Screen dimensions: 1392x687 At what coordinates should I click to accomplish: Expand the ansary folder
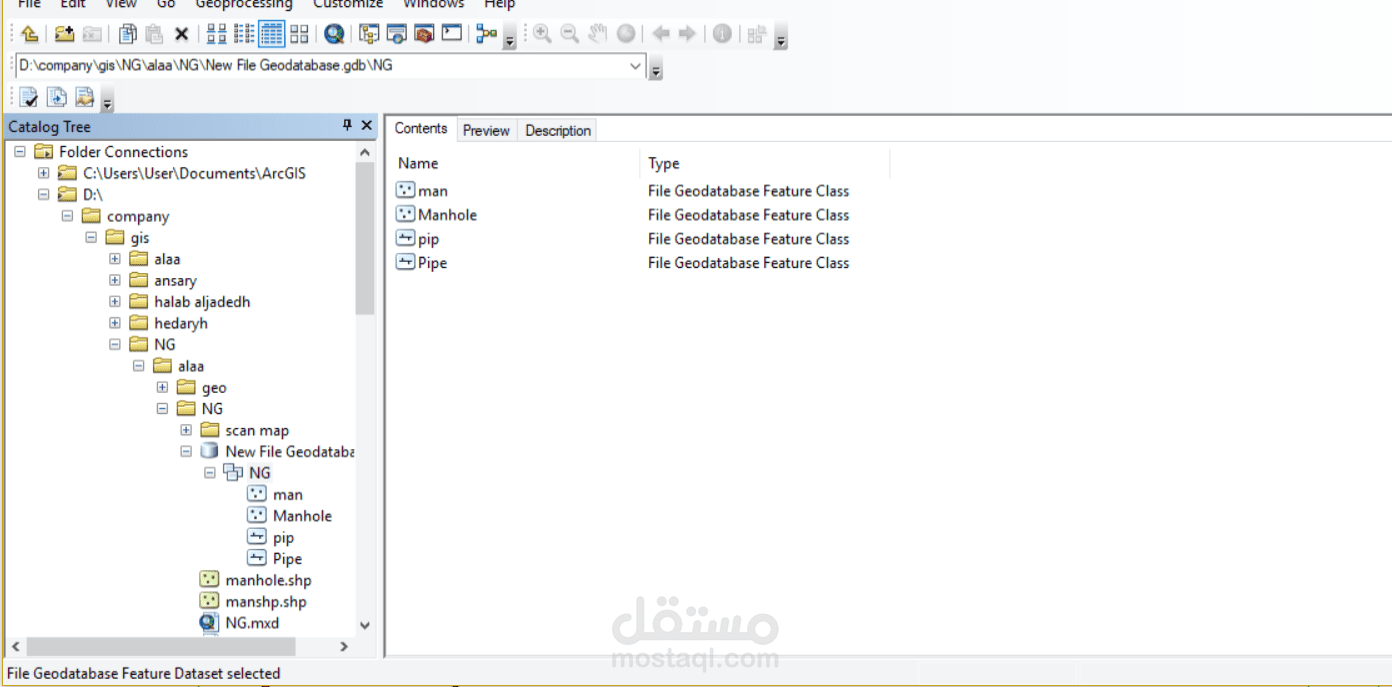(115, 280)
